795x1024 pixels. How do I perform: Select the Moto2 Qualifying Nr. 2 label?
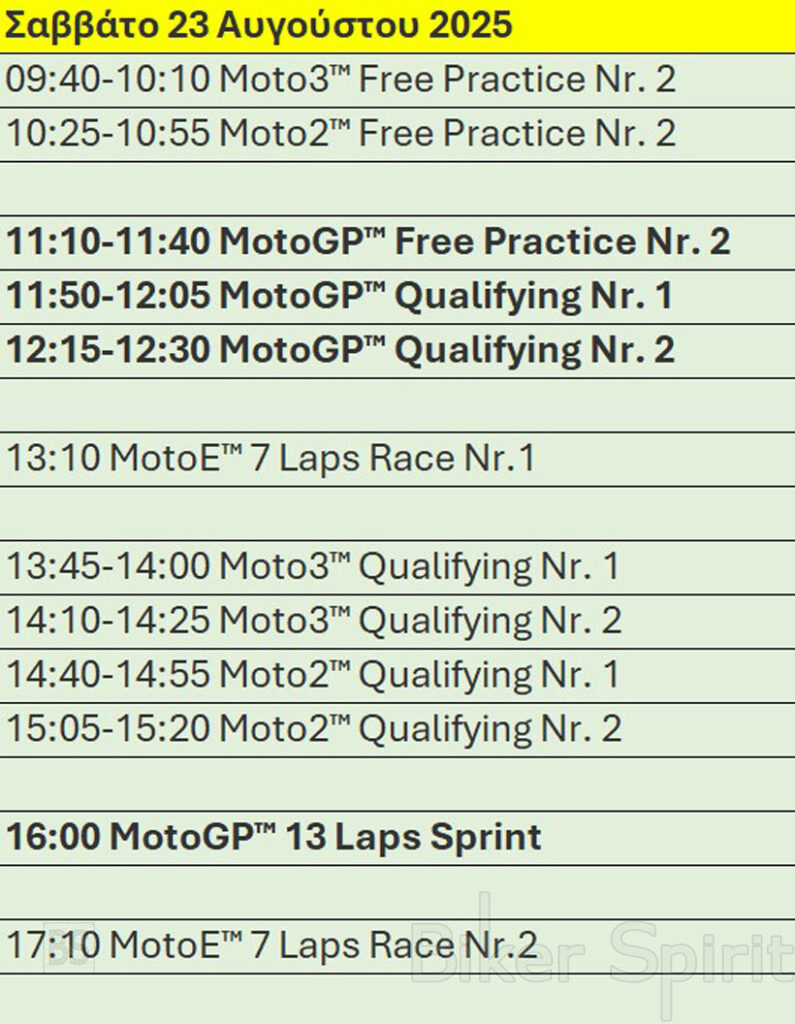coord(420,729)
